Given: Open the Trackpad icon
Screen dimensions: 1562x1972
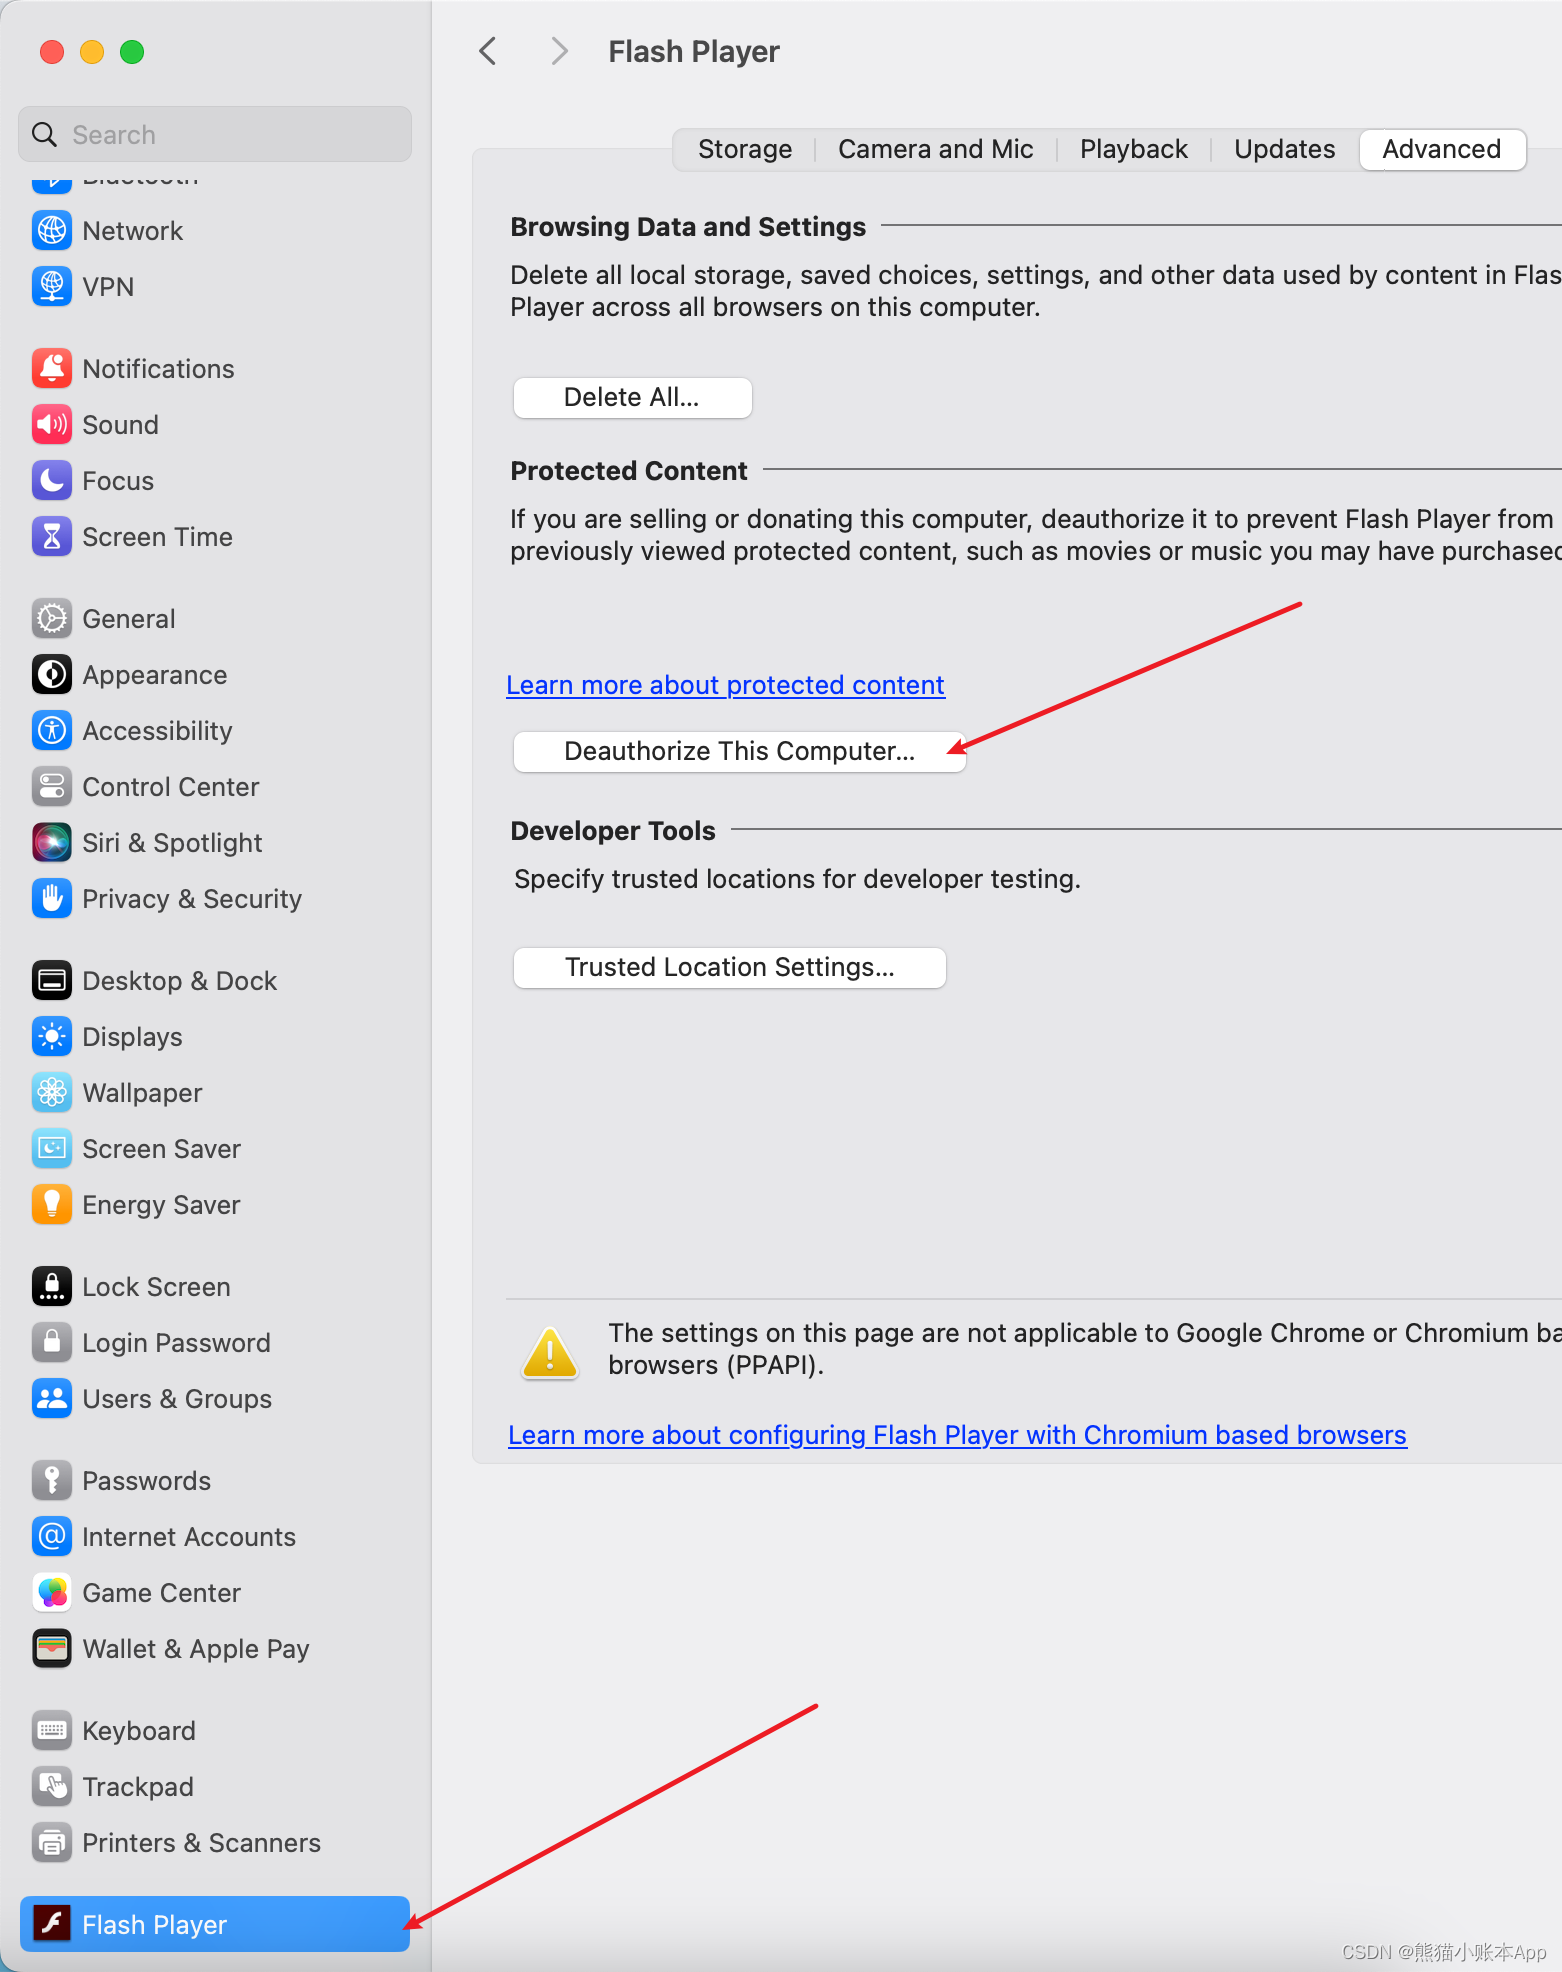Looking at the screenshot, I should [x=52, y=1787].
